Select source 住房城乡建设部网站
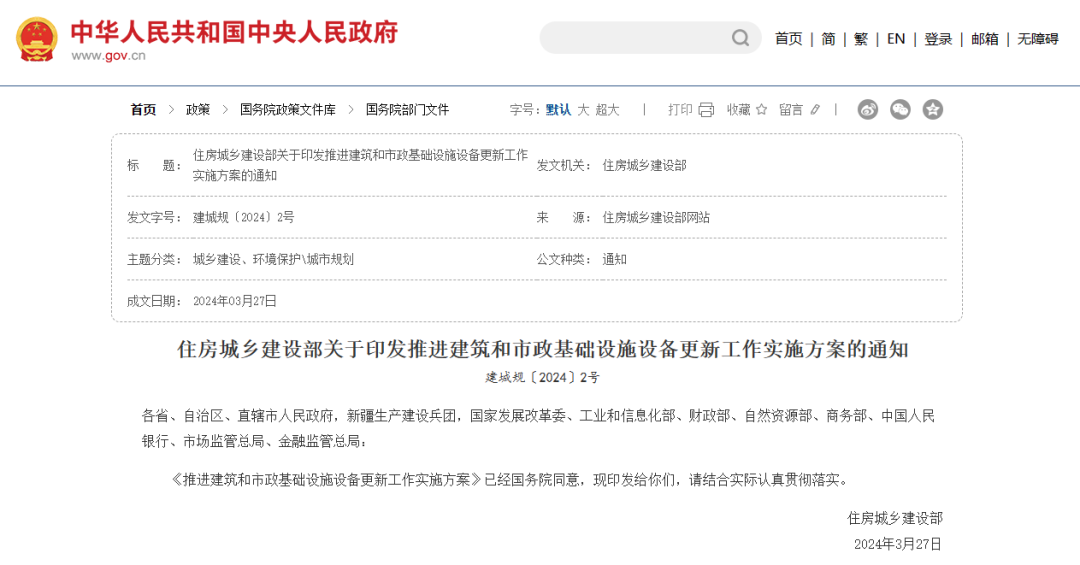This screenshot has height=565, width=1080. point(656,218)
